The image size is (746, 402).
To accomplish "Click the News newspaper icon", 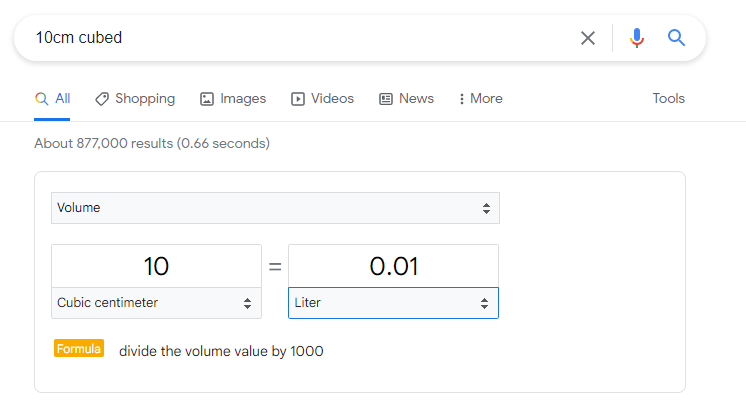I will [x=386, y=99].
